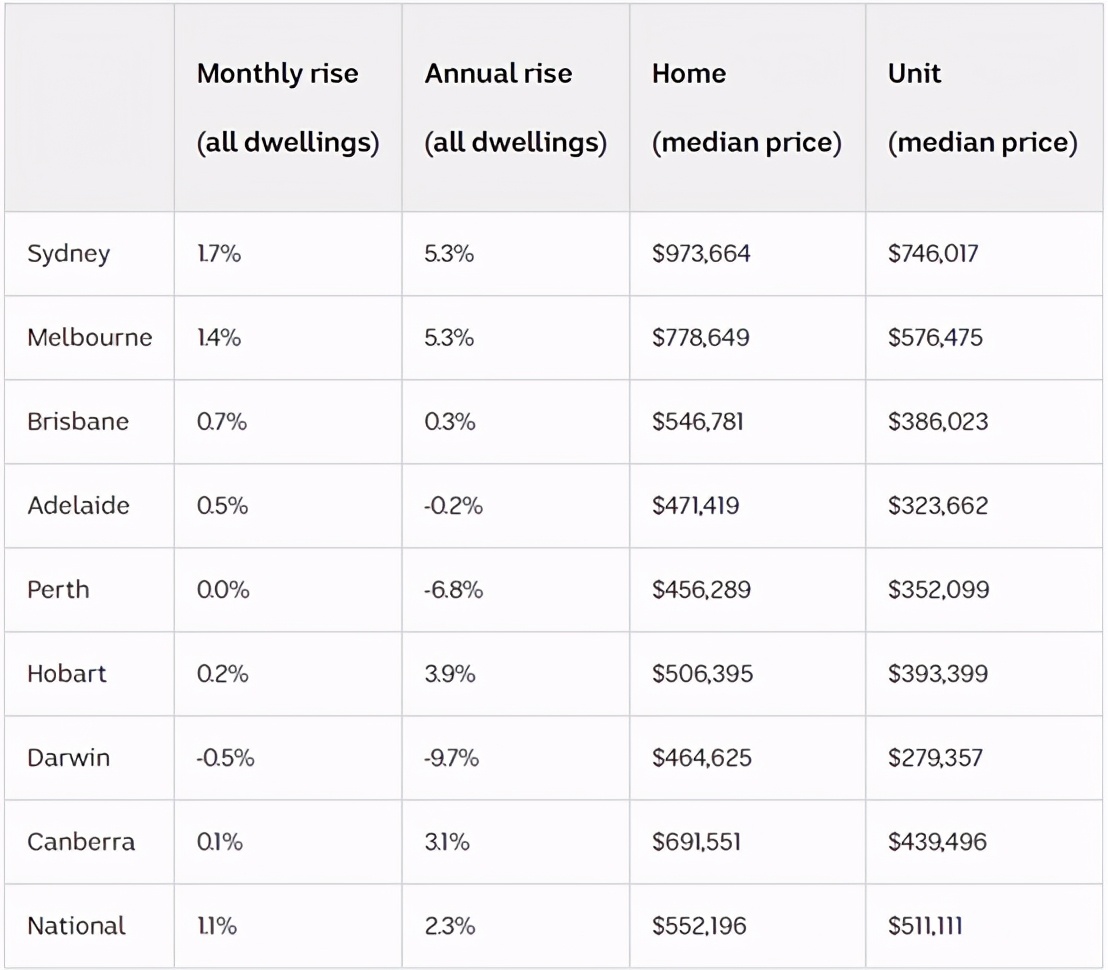Viewport: 1108px width, 970px height.
Task: Select Melbourne's unit price $576,475
Action: [935, 338]
